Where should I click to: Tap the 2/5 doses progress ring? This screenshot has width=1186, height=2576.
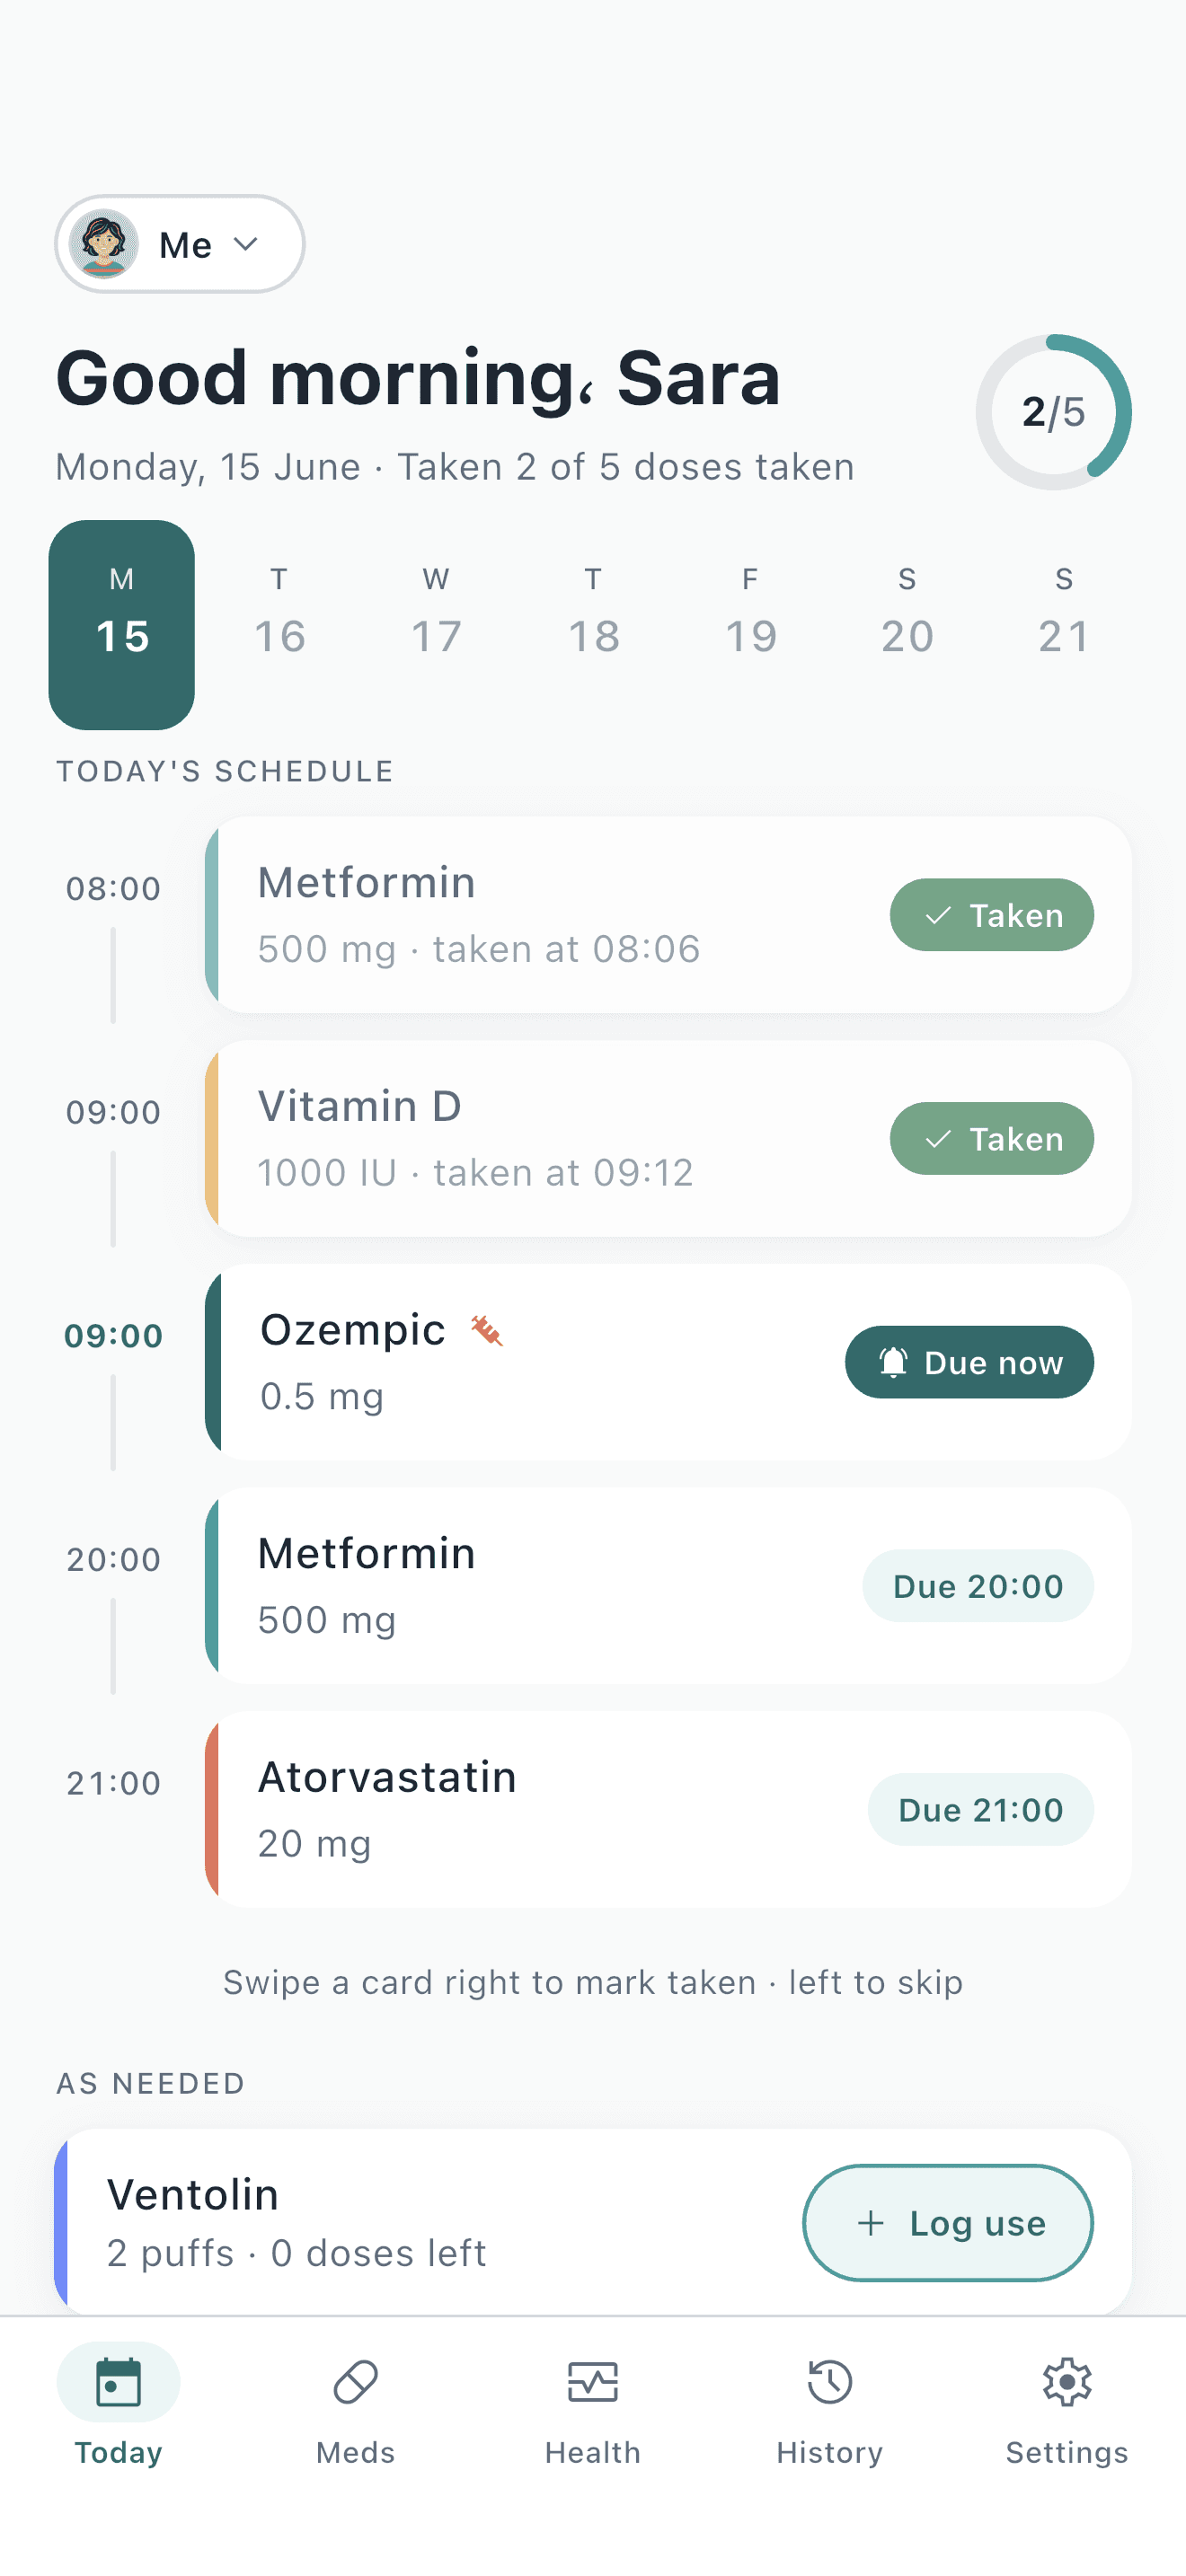1053,412
